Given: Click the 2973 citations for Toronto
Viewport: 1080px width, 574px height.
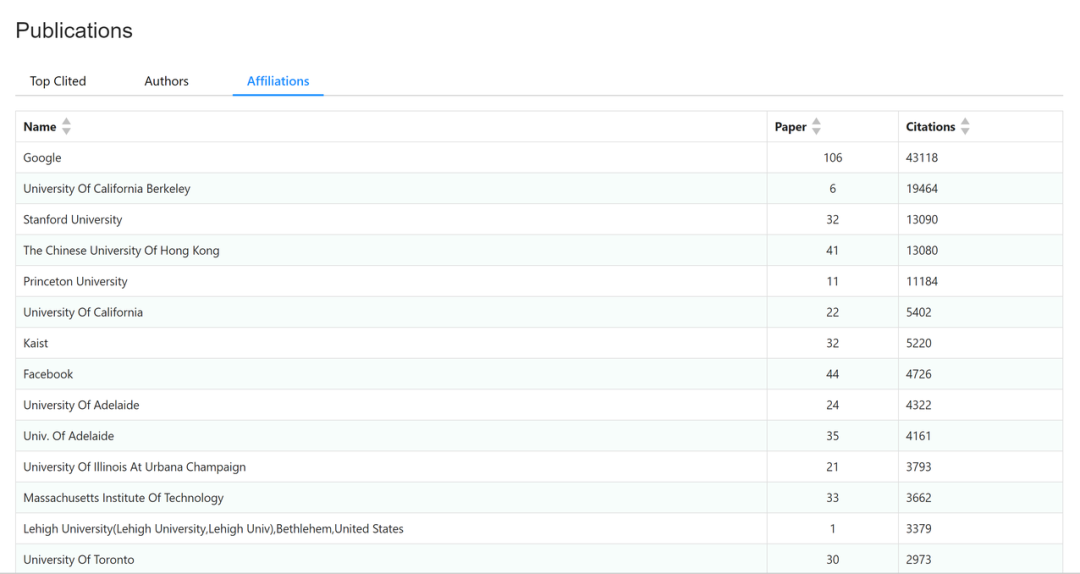Looking at the screenshot, I should [919, 560].
